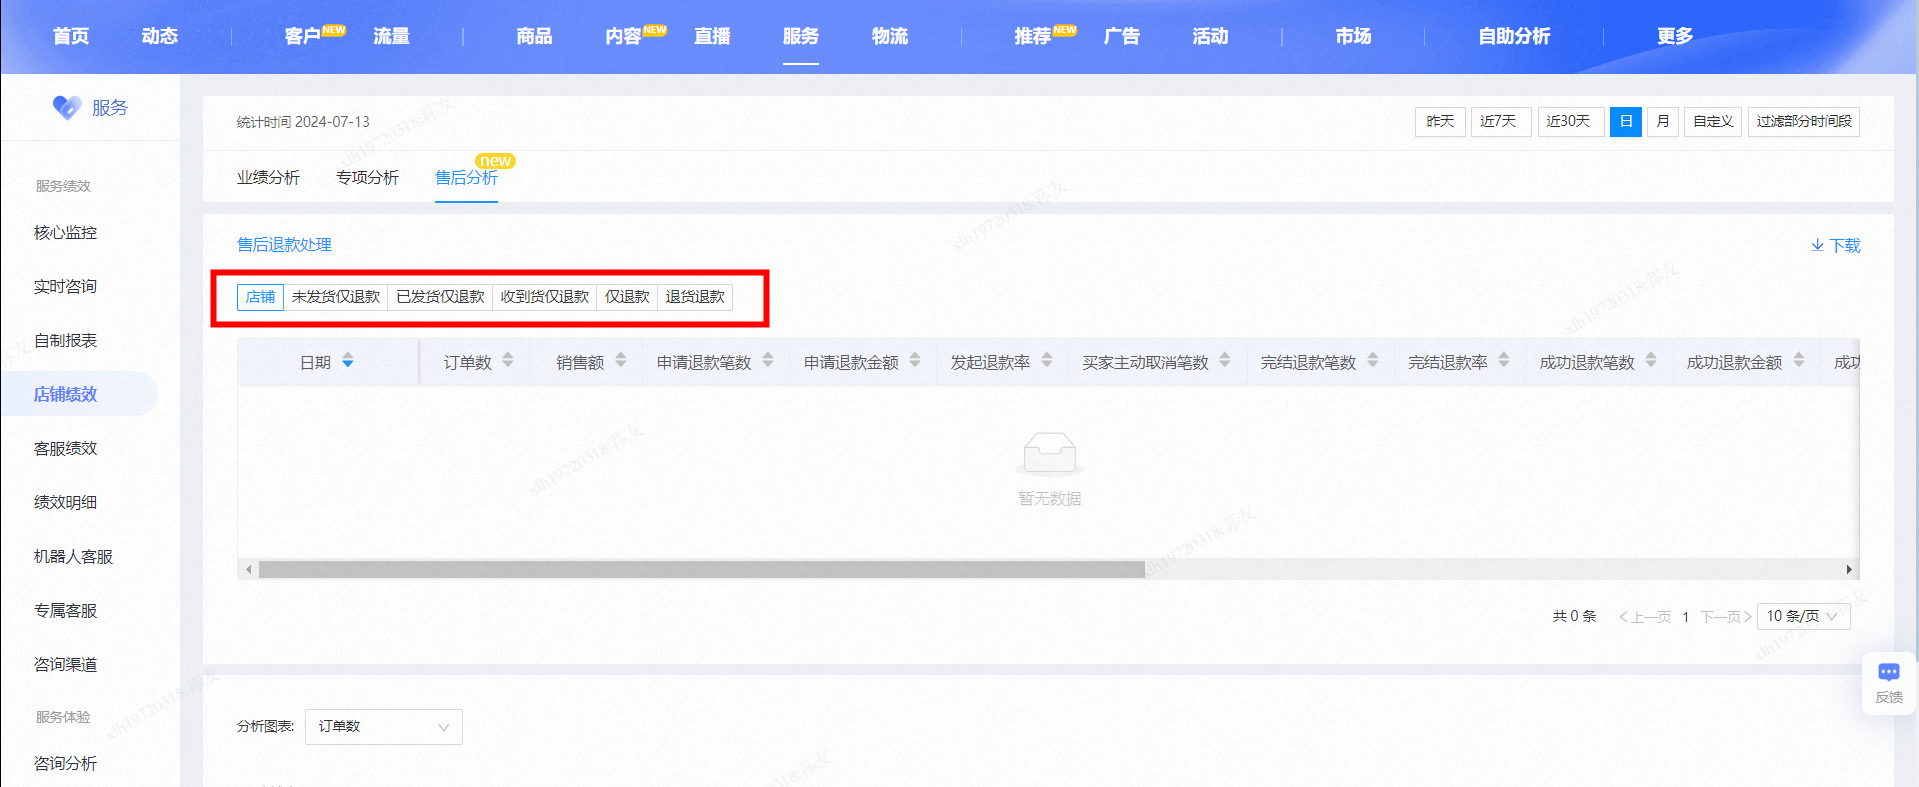Open 实时咨询 in the sidebar
Screen dimensions: 1919x787
pos(66,286)
